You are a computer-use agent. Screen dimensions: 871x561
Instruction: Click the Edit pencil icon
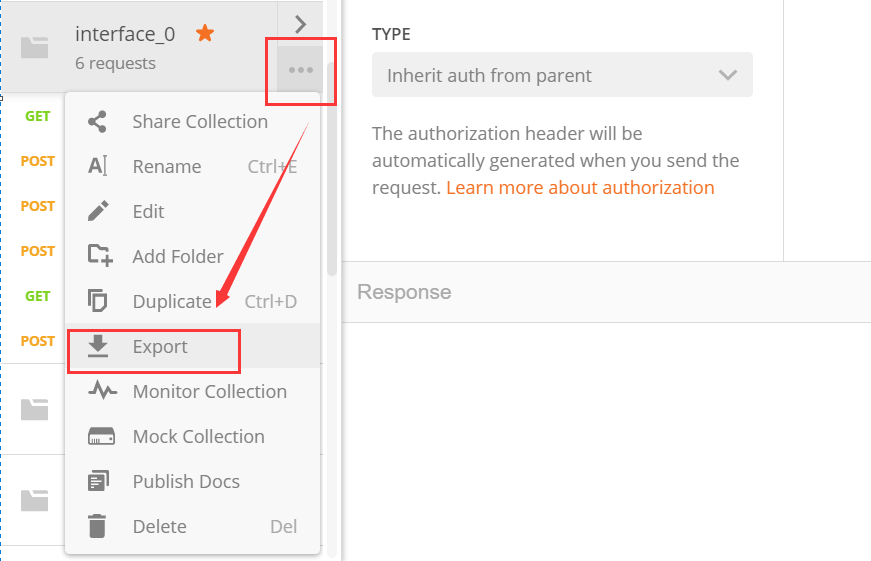97,212
